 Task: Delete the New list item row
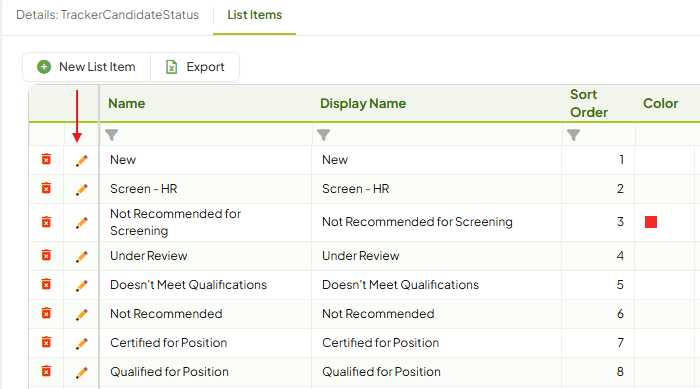(x=46, y=159)
